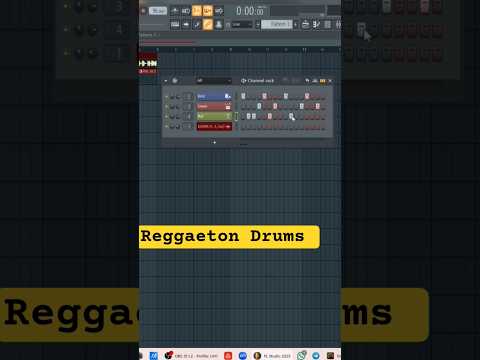Enable the first step of the fourth-row channel
This screenshot has width=480, height=360.
[x=243, y=126]
